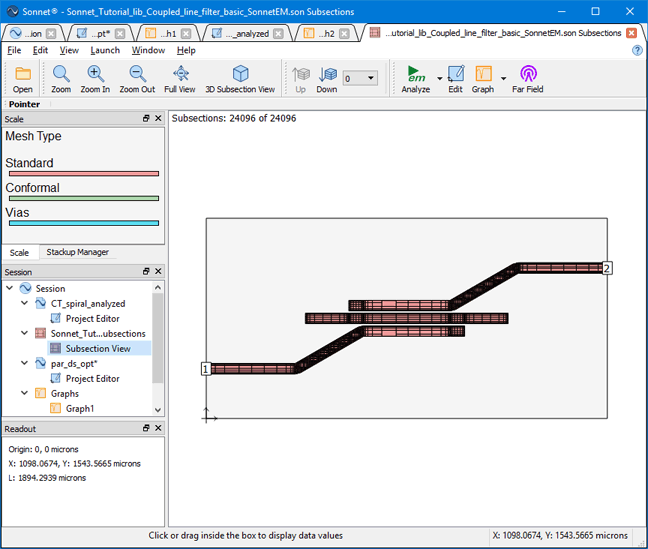The image size is (648, 549).
Task: Click the Session panel scroll-up arrow
Action: pyautogui.click(x=158, y=287)
